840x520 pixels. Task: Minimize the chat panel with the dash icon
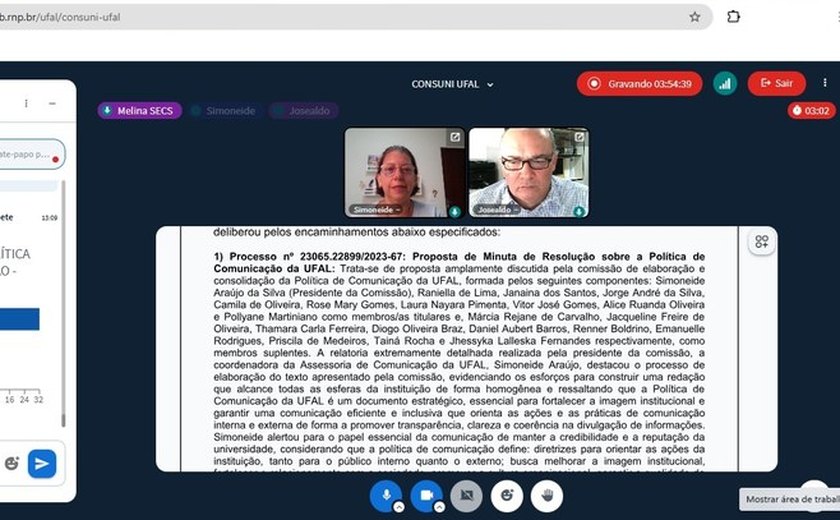coord(52,103)
